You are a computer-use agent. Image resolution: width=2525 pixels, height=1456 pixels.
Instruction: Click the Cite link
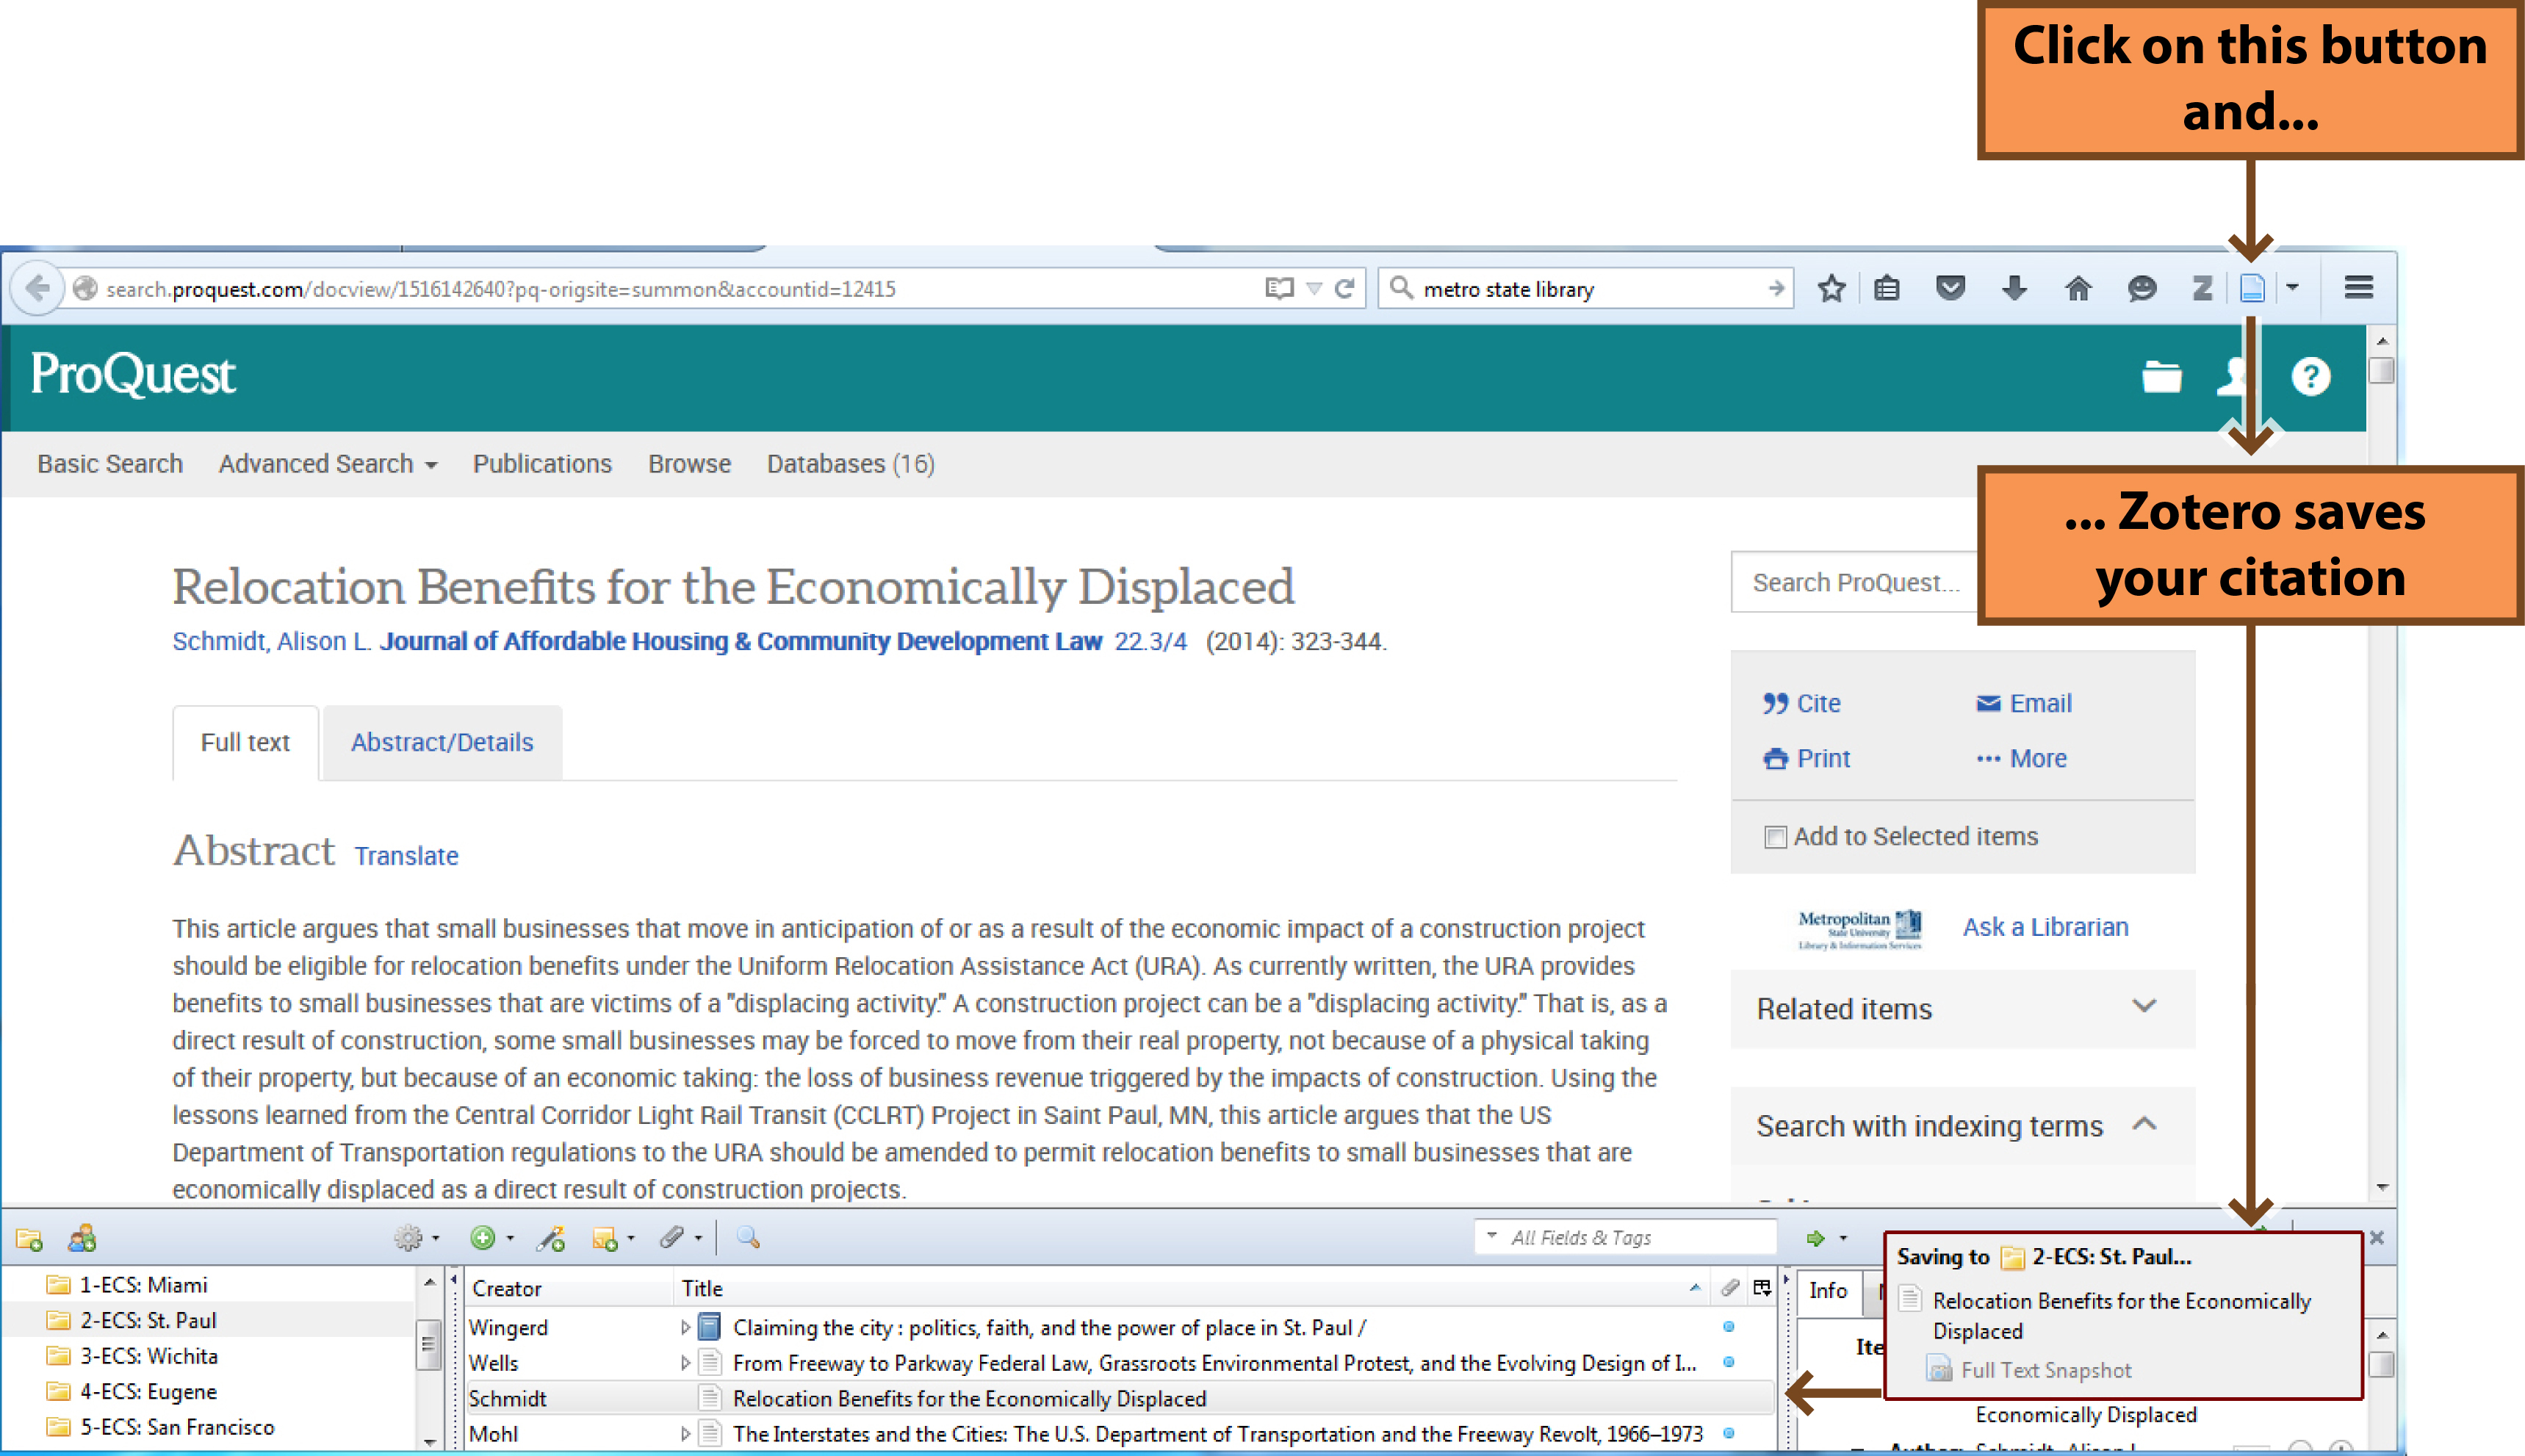click(x=1802, y=704)
